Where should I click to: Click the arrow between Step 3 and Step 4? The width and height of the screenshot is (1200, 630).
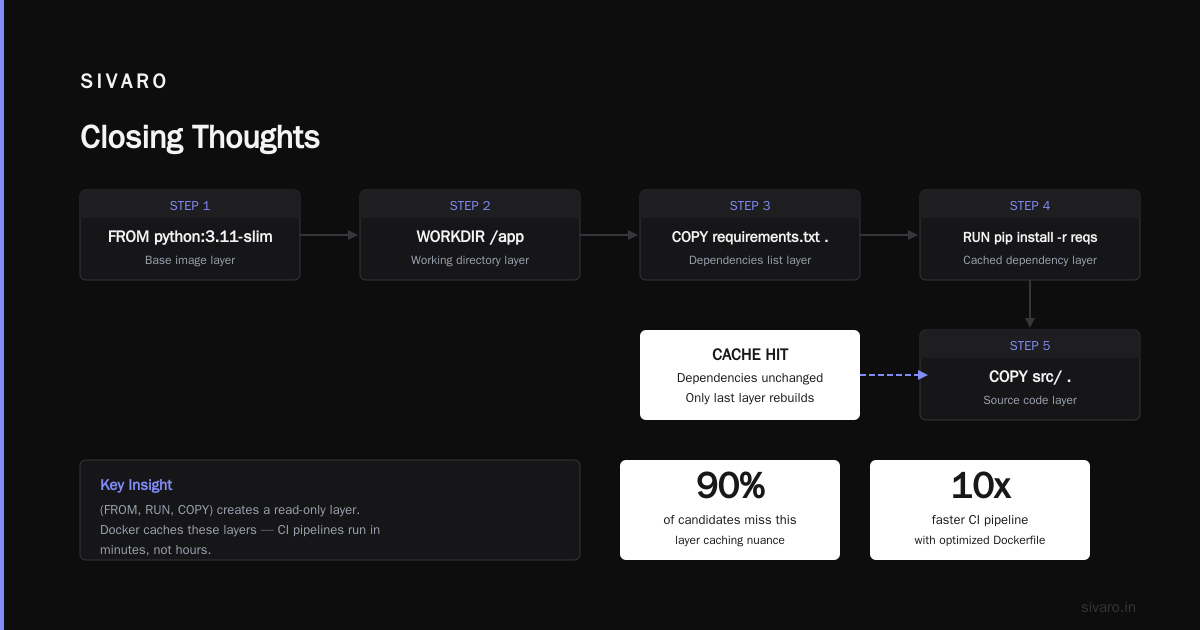pos(890,235)
